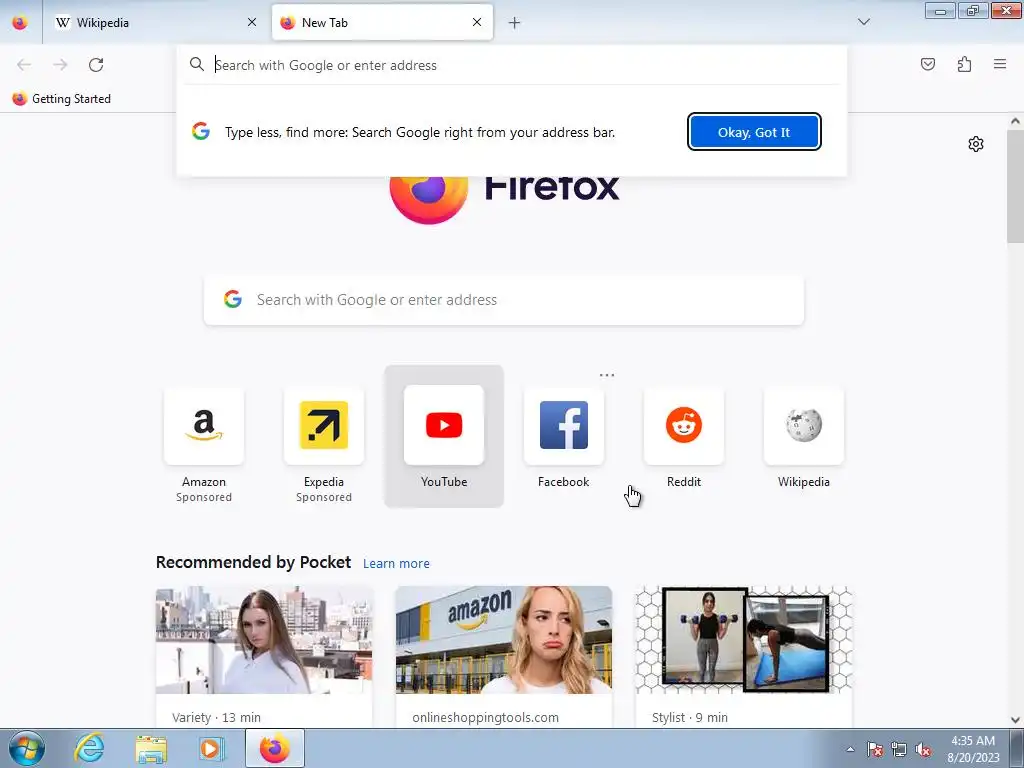The image size is (1024, 768).
Task: Close the New Tab tab
Action: [477, 22]
